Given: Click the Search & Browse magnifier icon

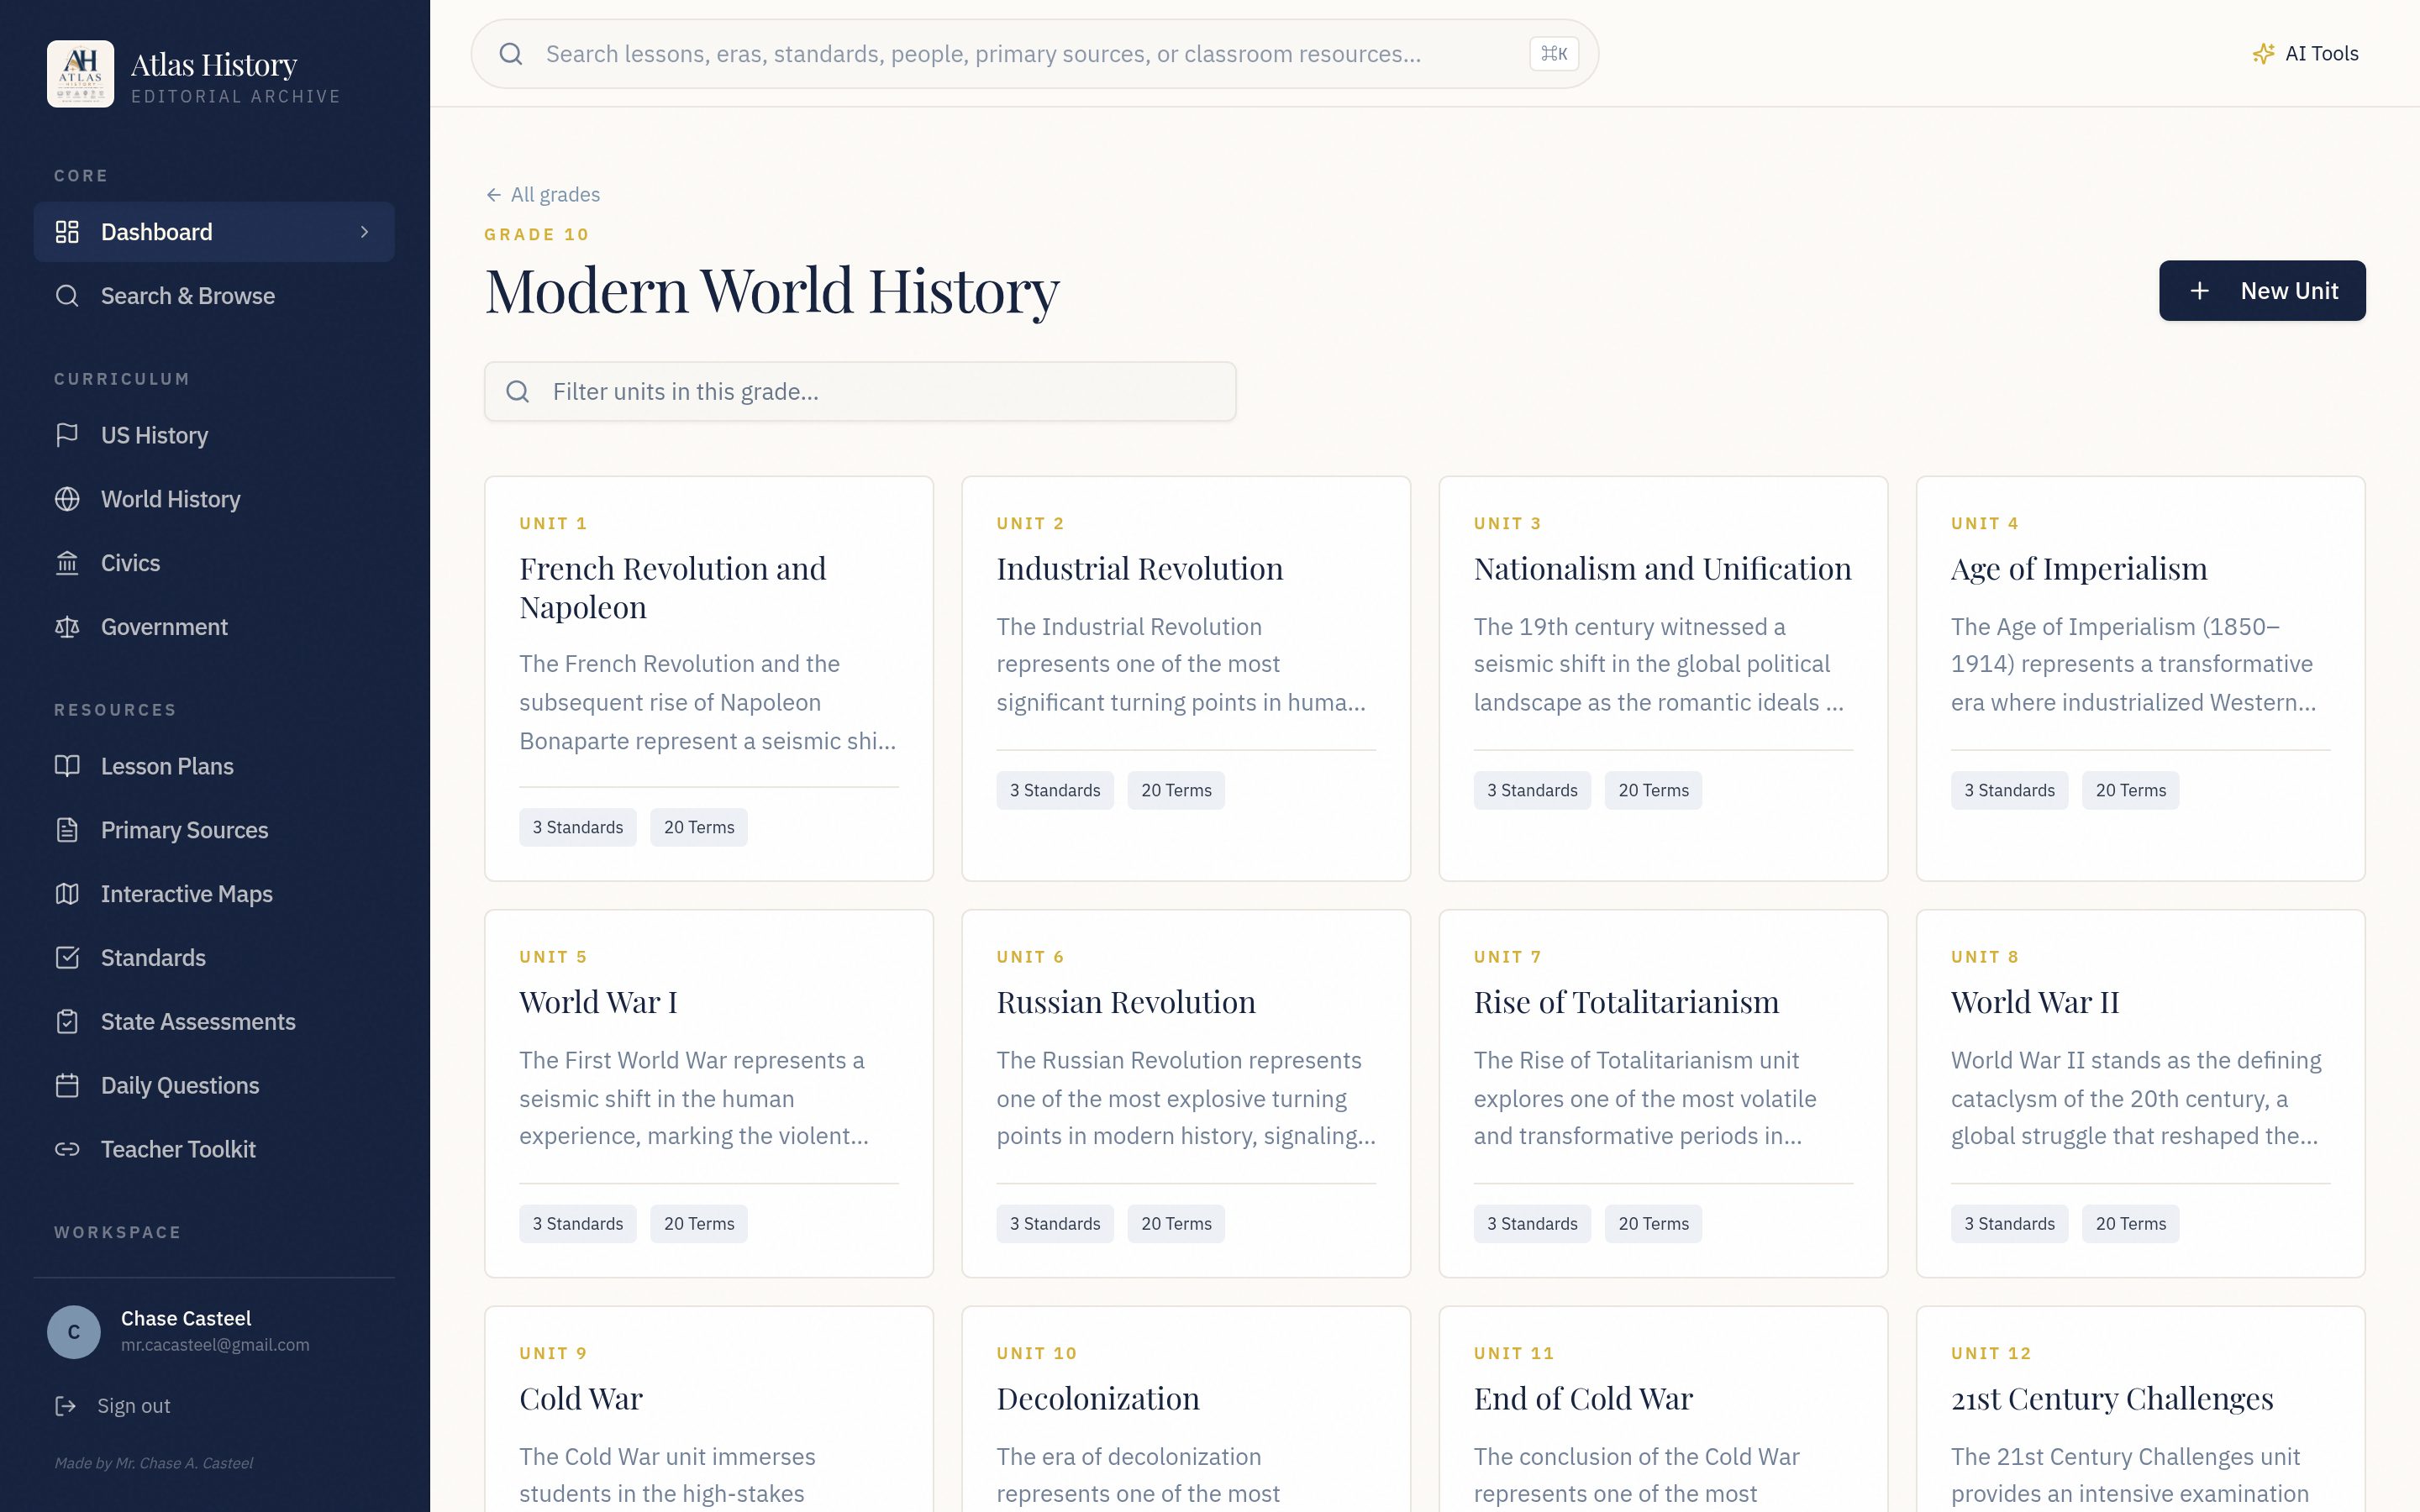Looking at the screenshot, I should [67, 296].
